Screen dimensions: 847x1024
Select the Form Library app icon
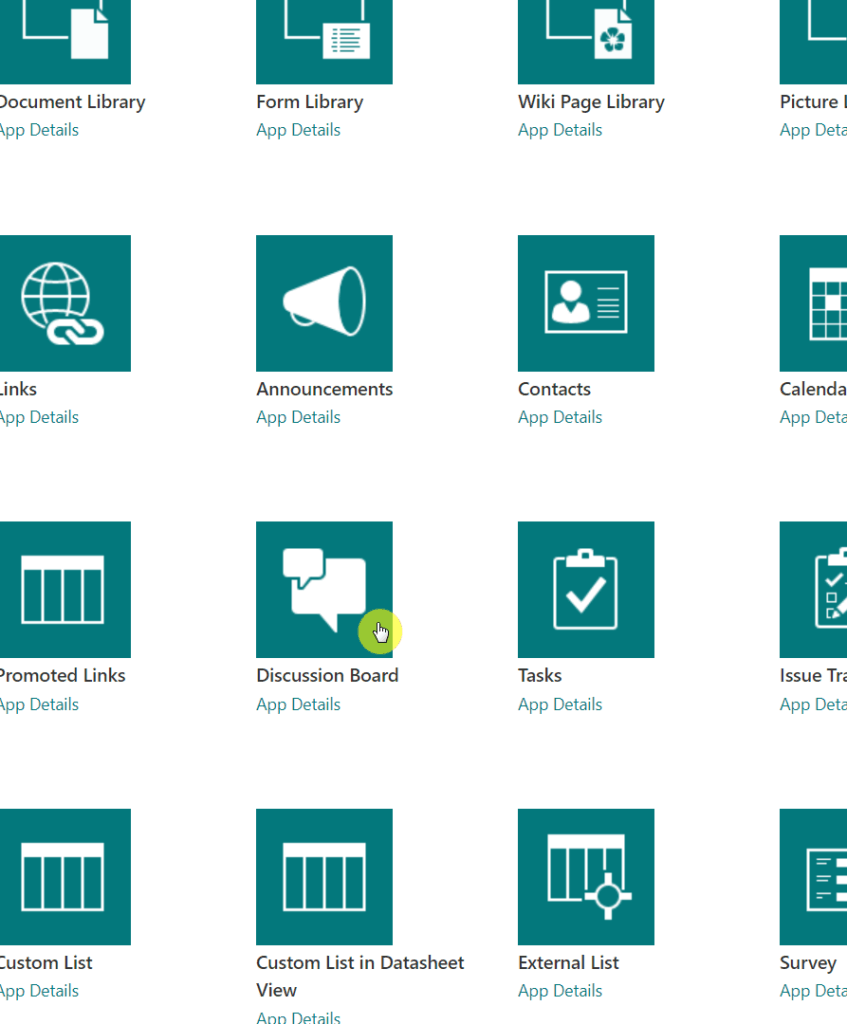[x=324, y=42]
